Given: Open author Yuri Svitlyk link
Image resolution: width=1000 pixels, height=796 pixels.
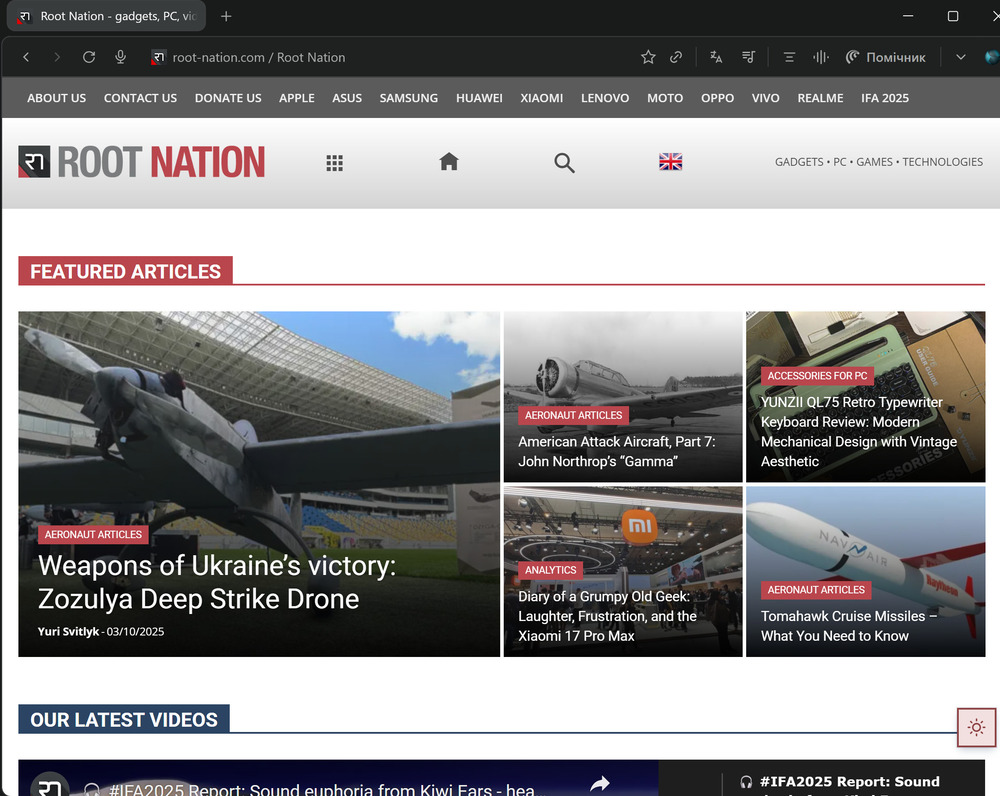Looking at the screenshot, I should click(x=68, y=631).
